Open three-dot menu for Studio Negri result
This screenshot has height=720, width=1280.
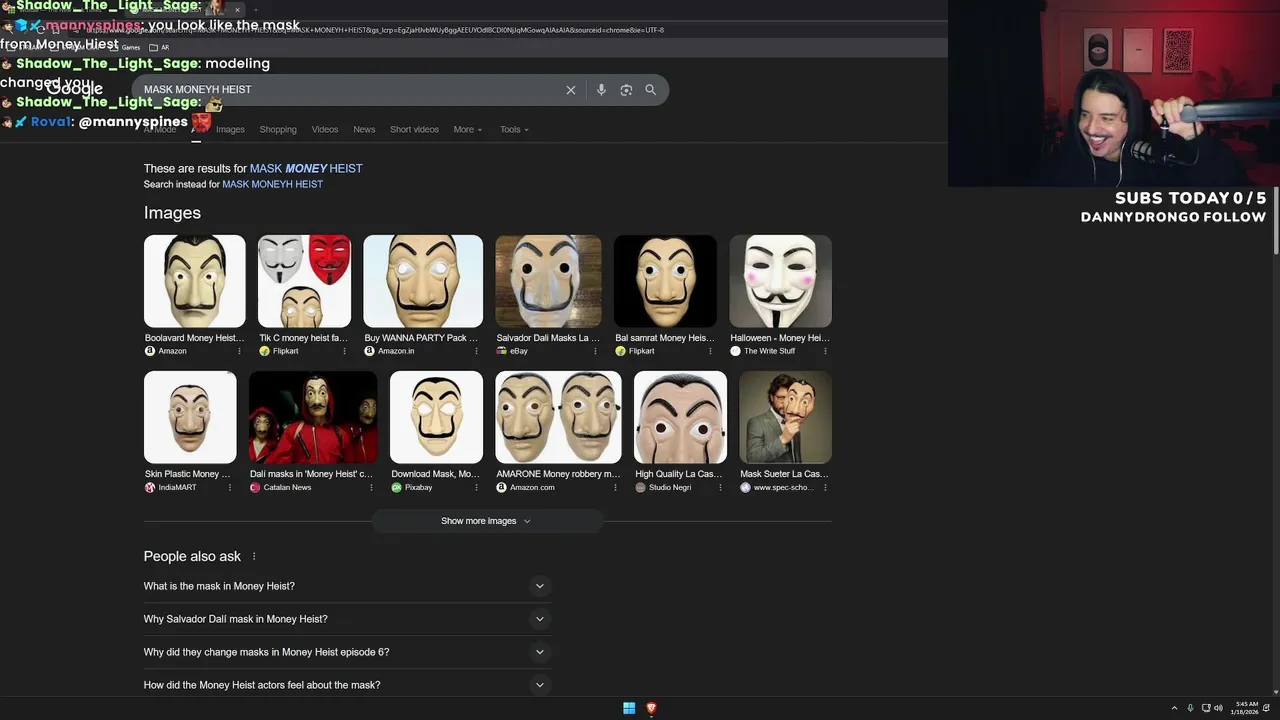pos(720,488)
